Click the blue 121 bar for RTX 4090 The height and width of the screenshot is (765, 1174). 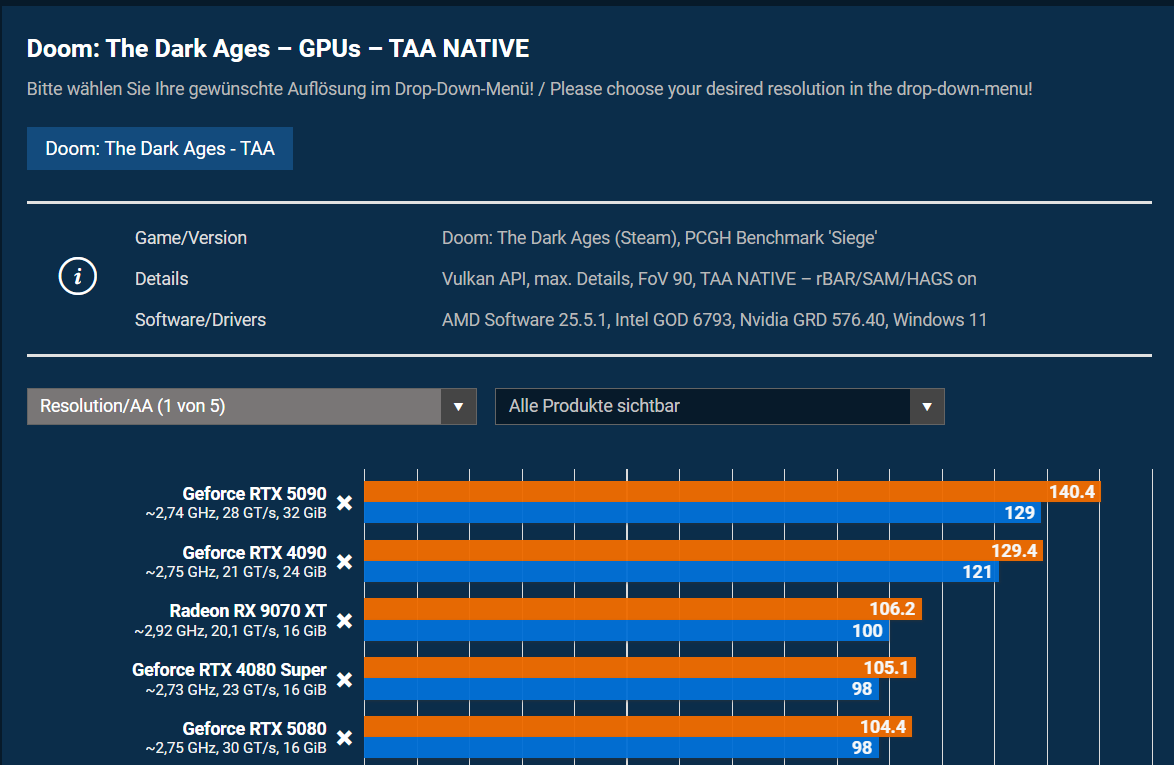click(x=681, y=572)
